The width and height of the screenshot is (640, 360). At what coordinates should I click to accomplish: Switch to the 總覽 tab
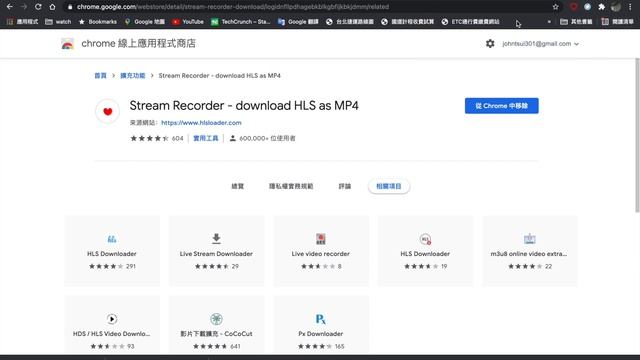pyautogui.click(x=238, y=186)
